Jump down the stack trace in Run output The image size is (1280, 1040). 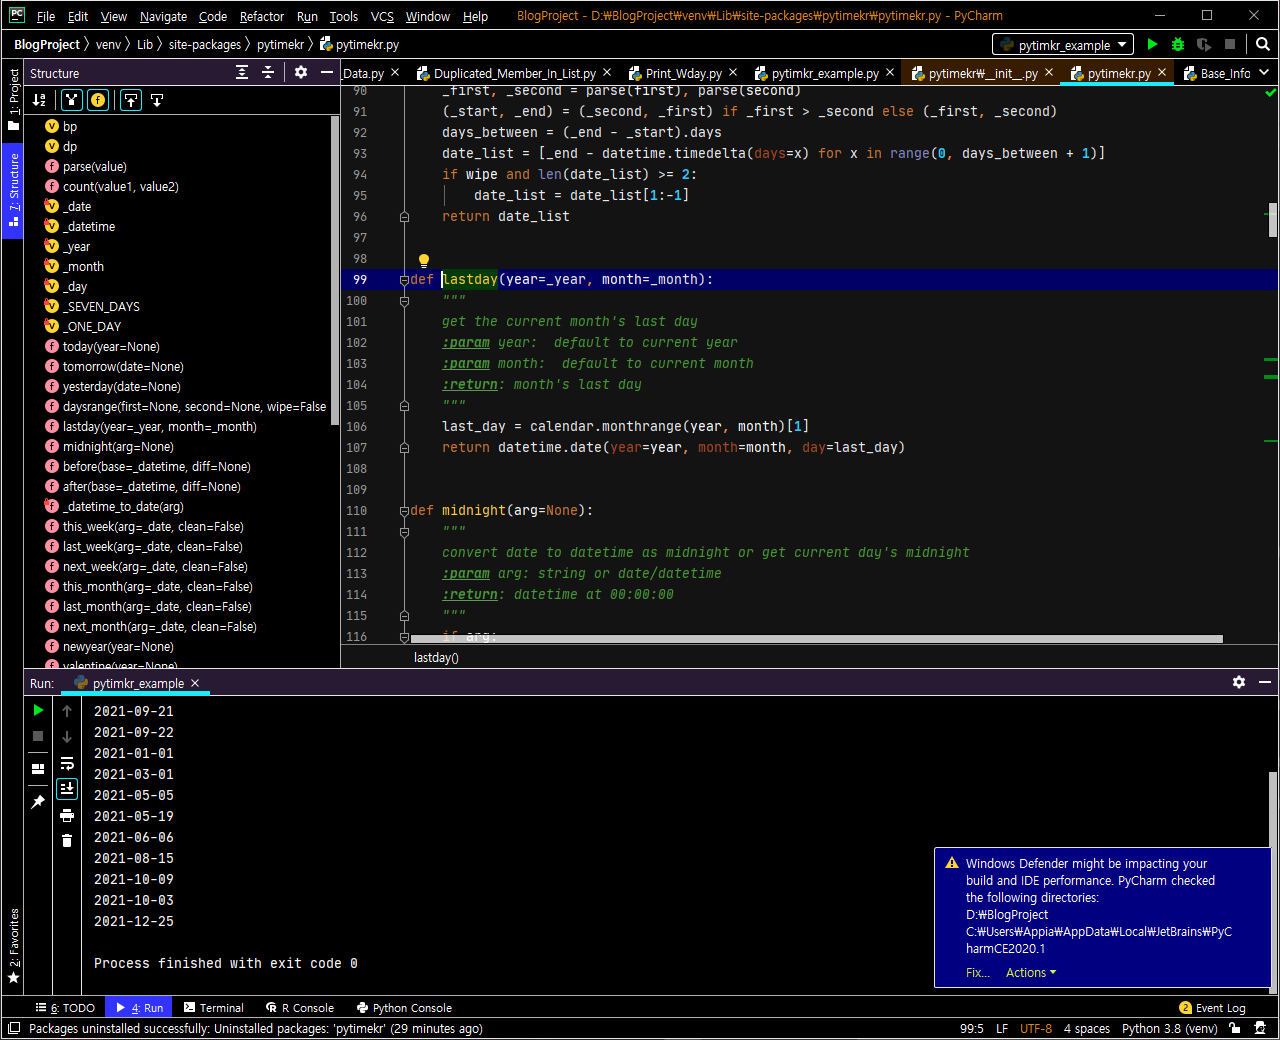[67, 737]
